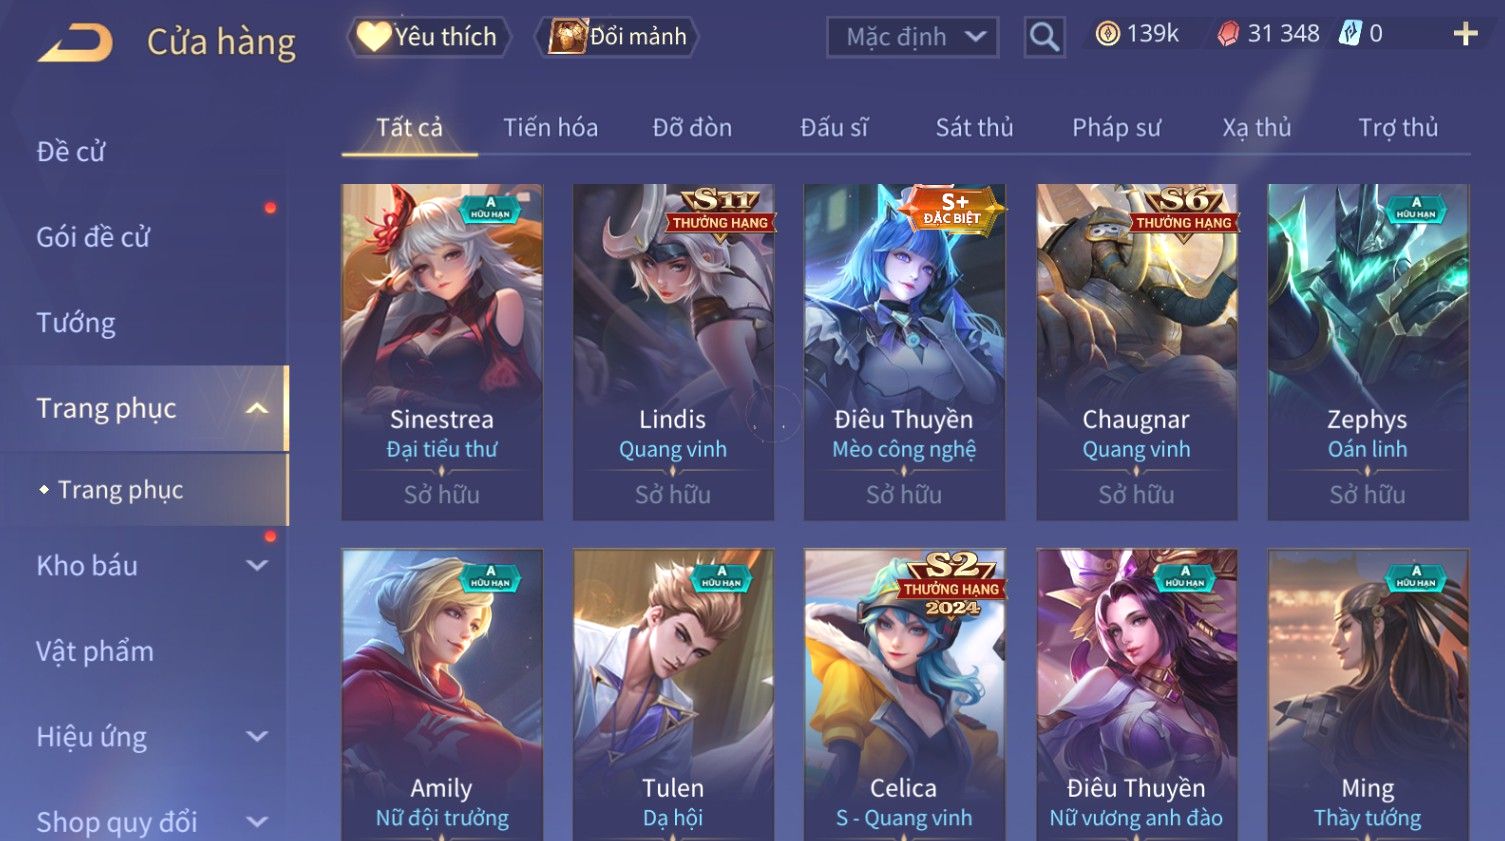Expand the Shop quy đổi section
Screen dimensions: 1505x841
click(257, 822)
